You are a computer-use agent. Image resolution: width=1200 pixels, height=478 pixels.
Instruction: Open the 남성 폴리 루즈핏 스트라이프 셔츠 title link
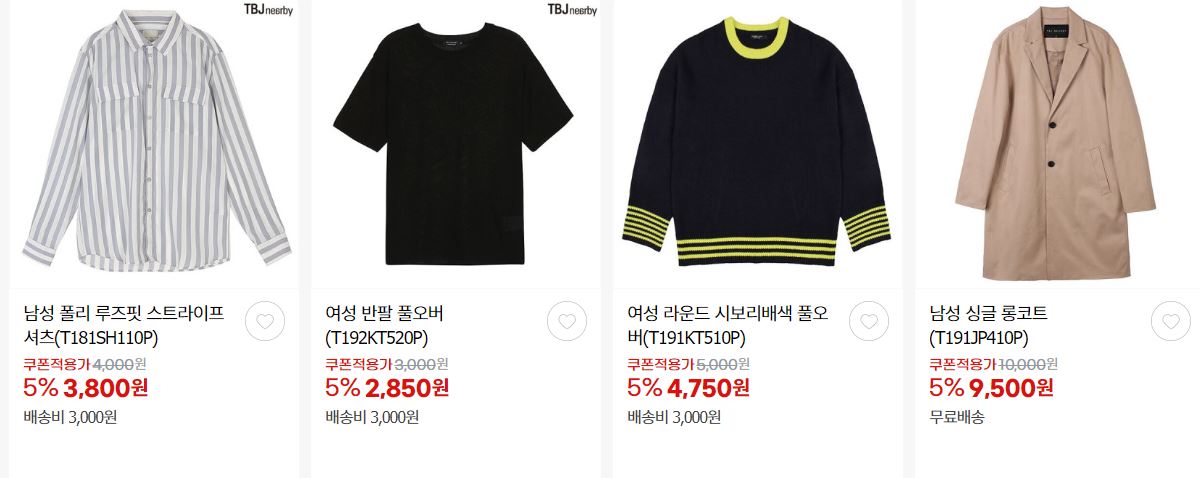point(124,326)
